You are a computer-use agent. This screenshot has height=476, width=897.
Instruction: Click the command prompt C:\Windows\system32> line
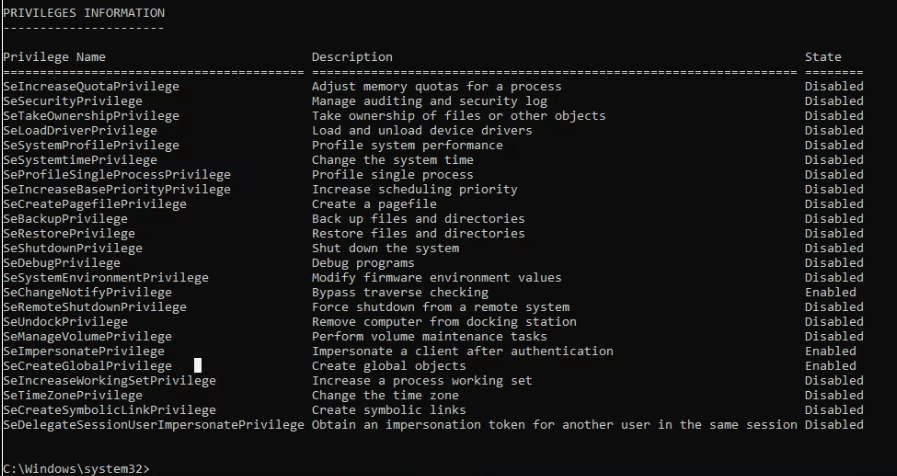coord(76,469)
